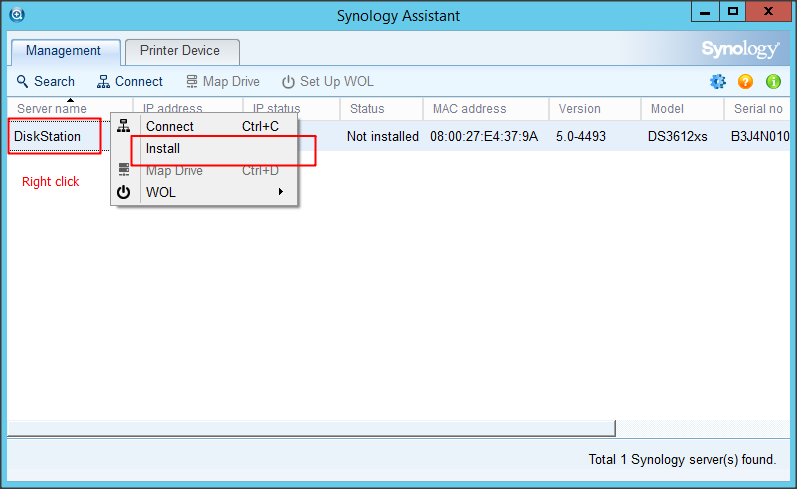The height and width of the screenshot is (489, 797).
Task: Click the Connect network icon in toolbar
Action: tap(104, 82)
